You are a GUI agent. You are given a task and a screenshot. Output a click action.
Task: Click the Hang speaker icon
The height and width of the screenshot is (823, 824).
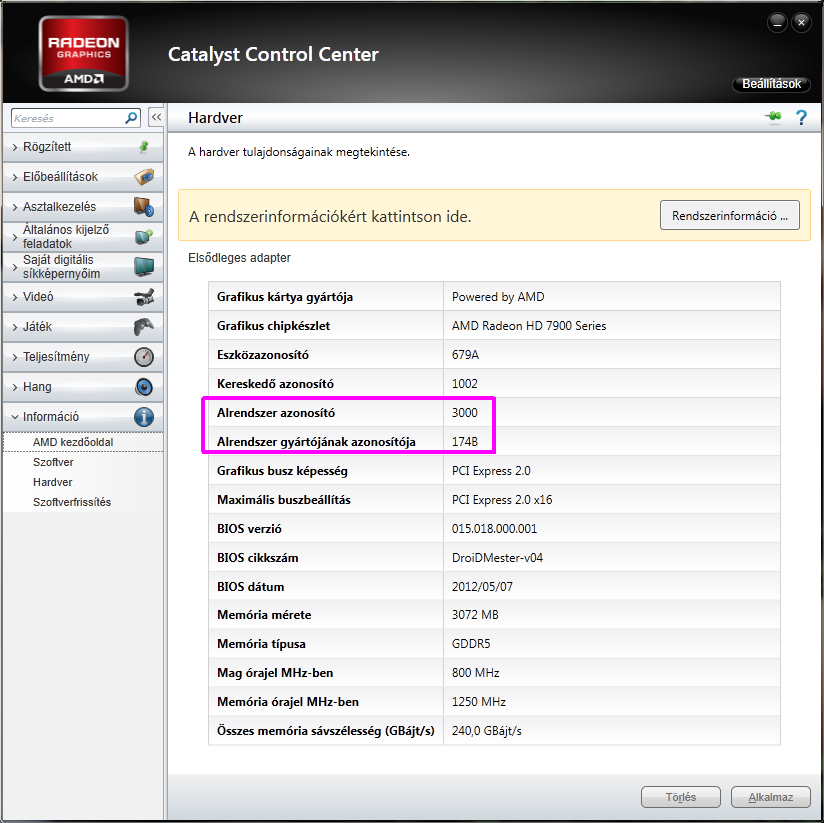tap(143, 387)
